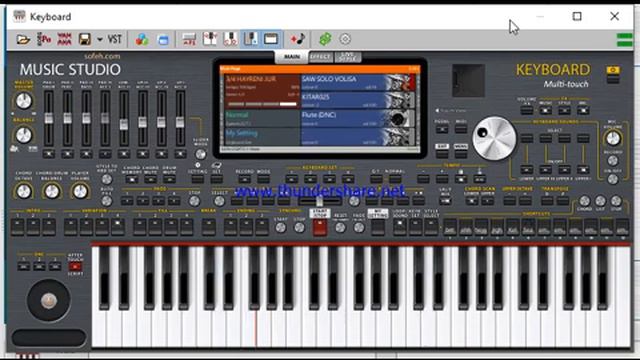
Task: Toggle the Lower On/Off sound button
Action: coord(527,169)
